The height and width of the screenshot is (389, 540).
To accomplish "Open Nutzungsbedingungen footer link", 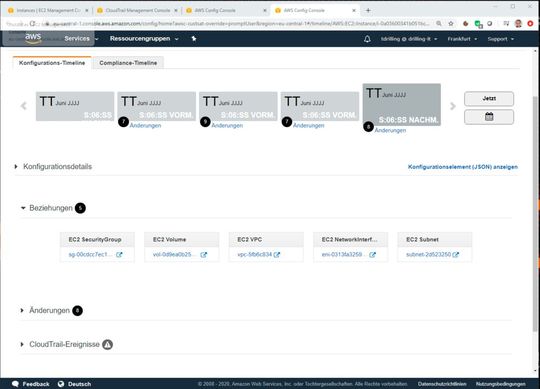I will point(501,384).
